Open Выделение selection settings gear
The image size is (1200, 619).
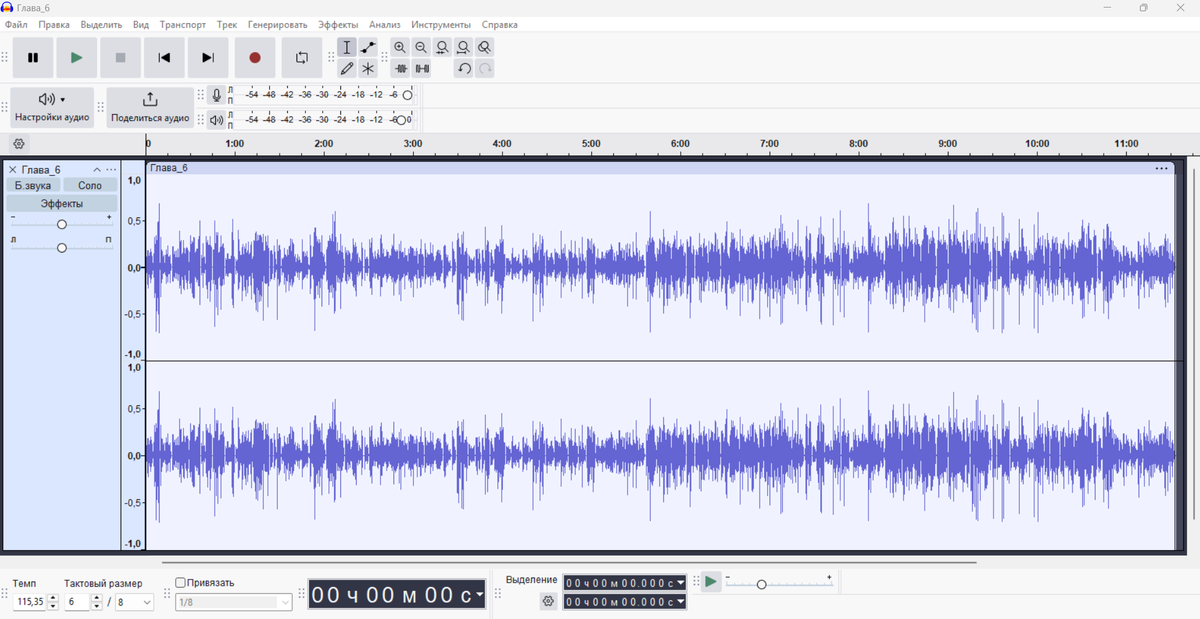coord(548,601)
